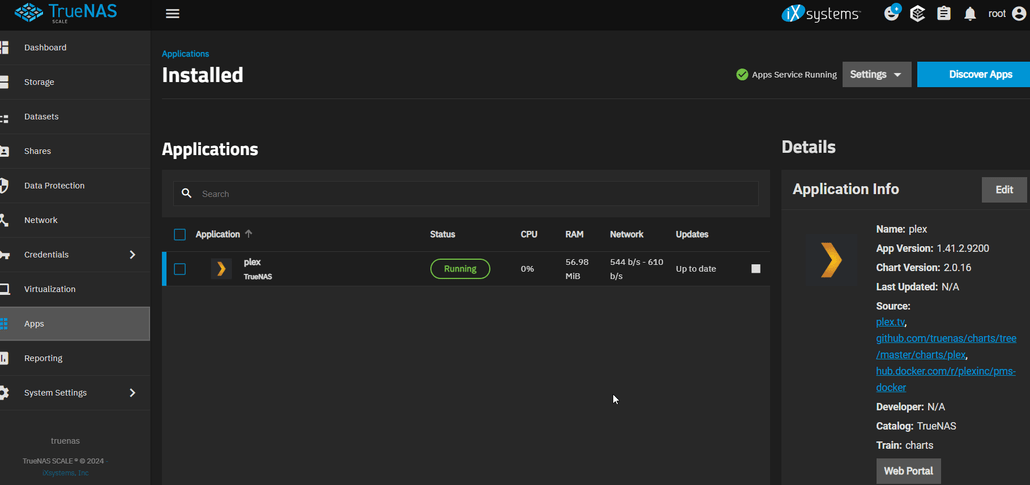This screenshot has width=1030, height=485.
Task: Click the App Version 1.41.2.9200 text
Action: pos(933,248)
